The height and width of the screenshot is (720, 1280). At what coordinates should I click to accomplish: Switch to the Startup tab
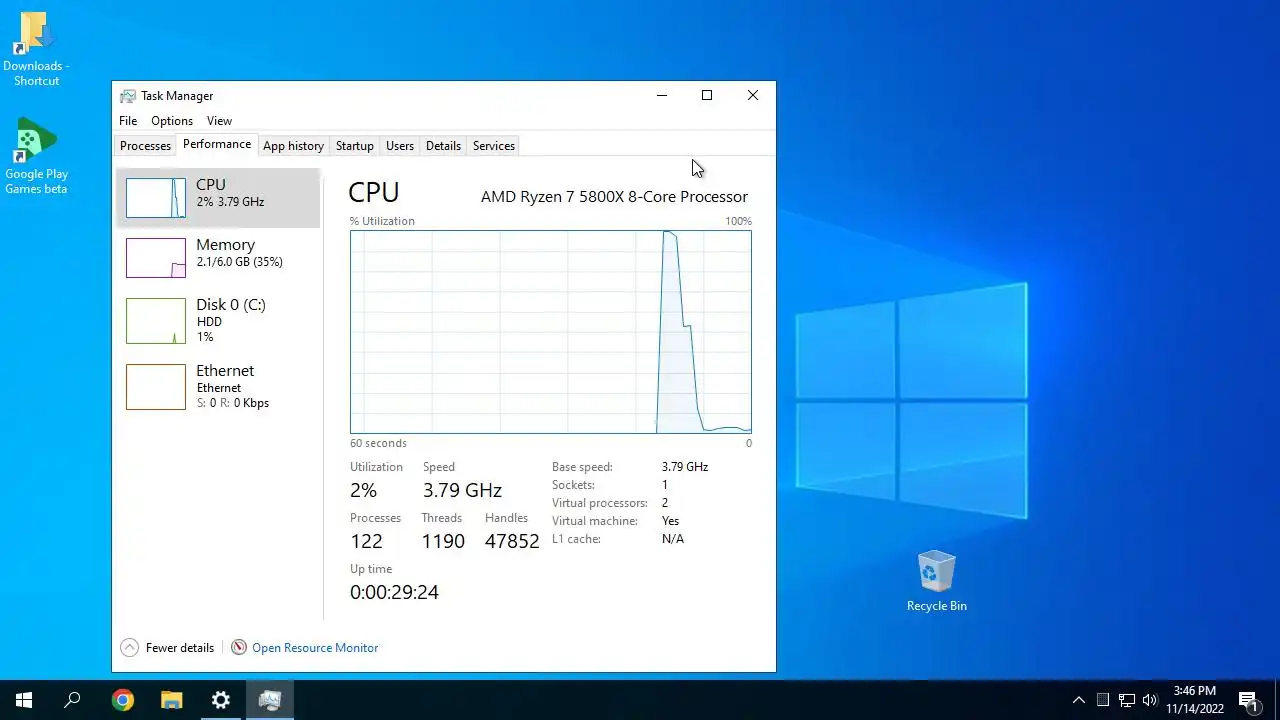pyautogui.click(x=354, y=146)
